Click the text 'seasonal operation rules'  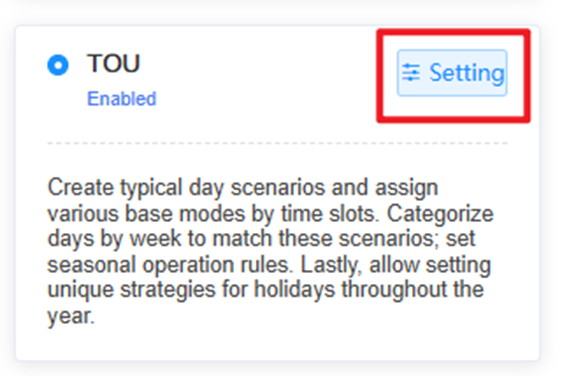click(170, 265)
